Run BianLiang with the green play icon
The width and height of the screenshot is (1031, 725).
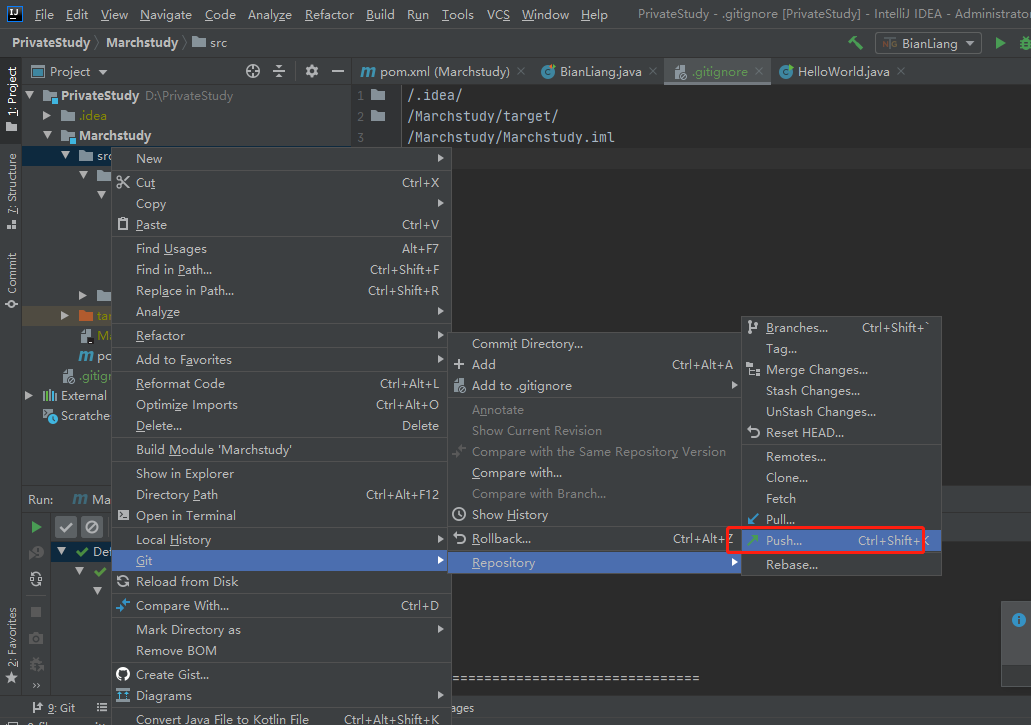(x=1000, y=43)
